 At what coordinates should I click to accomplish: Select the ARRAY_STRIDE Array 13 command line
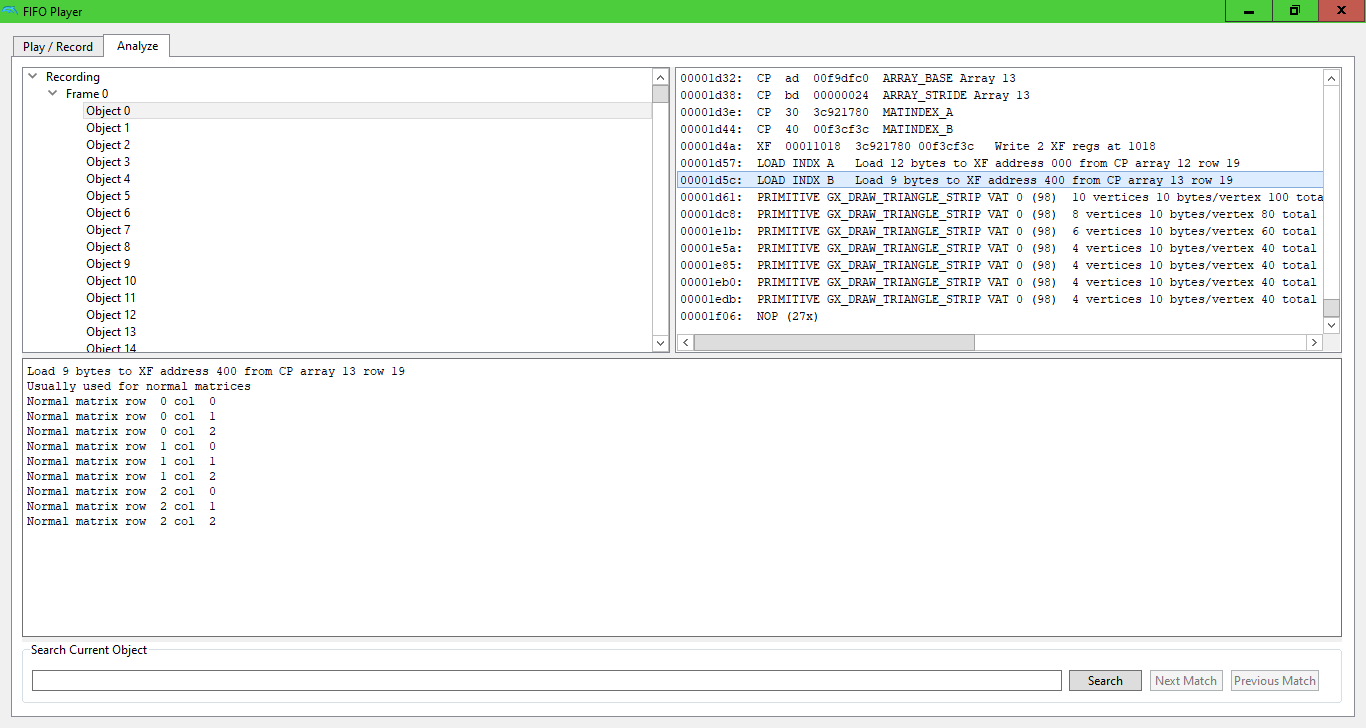click(x=1000, y=95)
